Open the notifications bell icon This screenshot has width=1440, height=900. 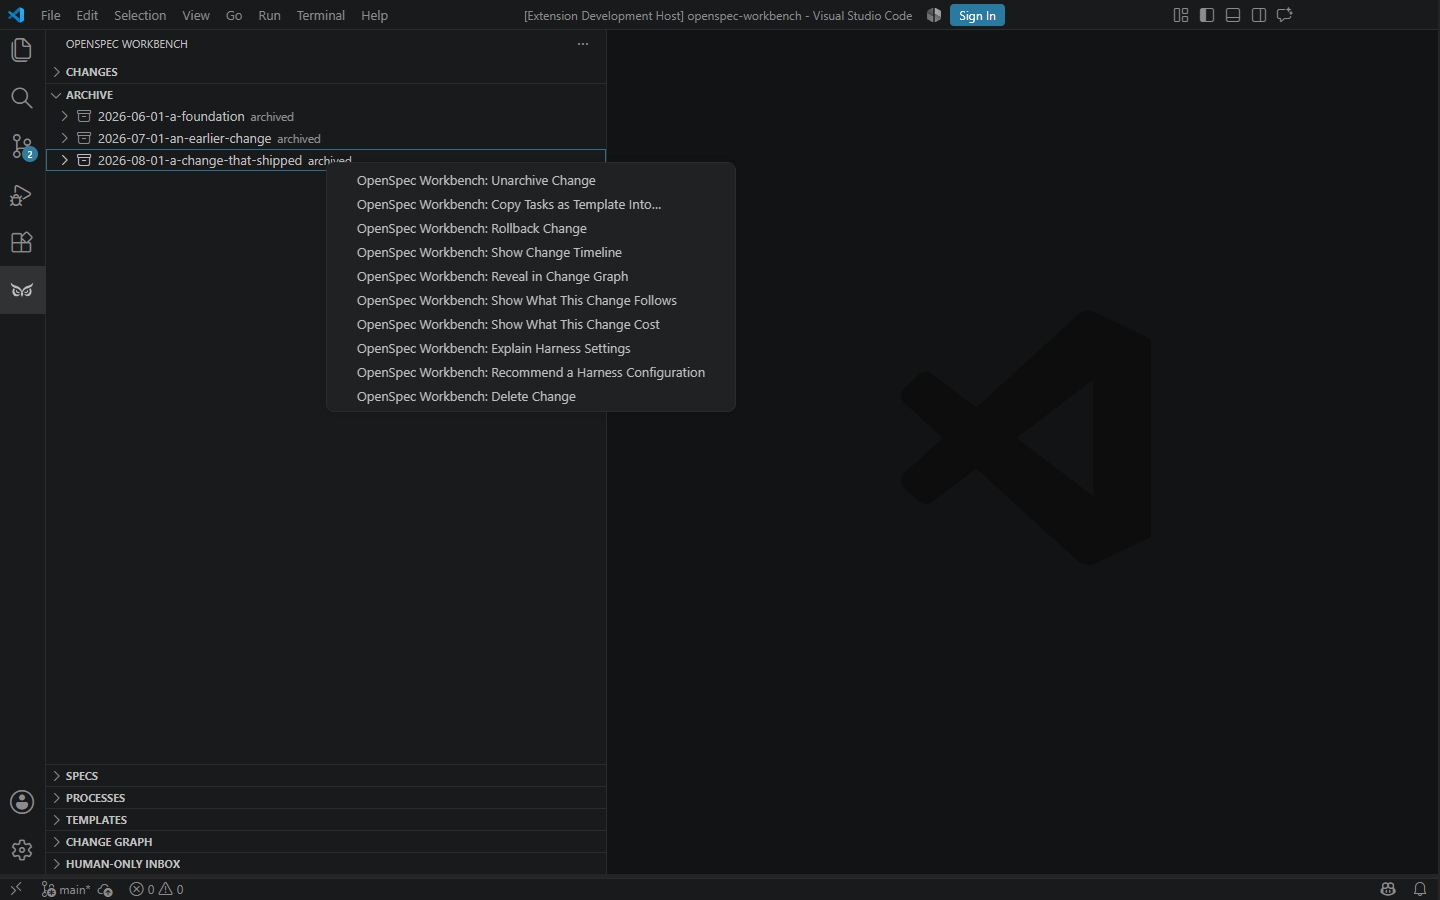(1420, 889)
